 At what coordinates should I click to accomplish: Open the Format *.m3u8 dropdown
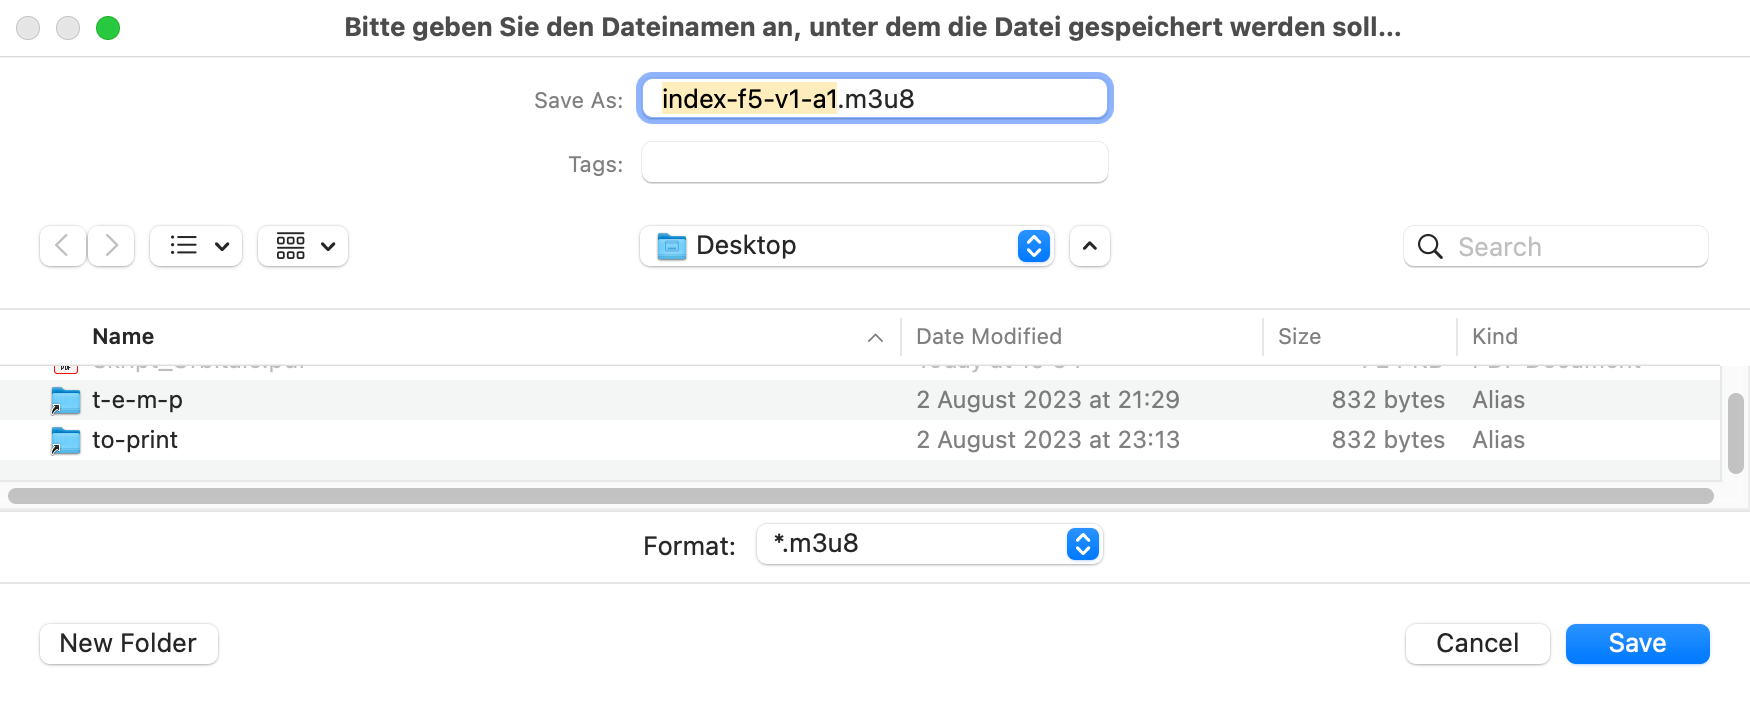[929, 544]
